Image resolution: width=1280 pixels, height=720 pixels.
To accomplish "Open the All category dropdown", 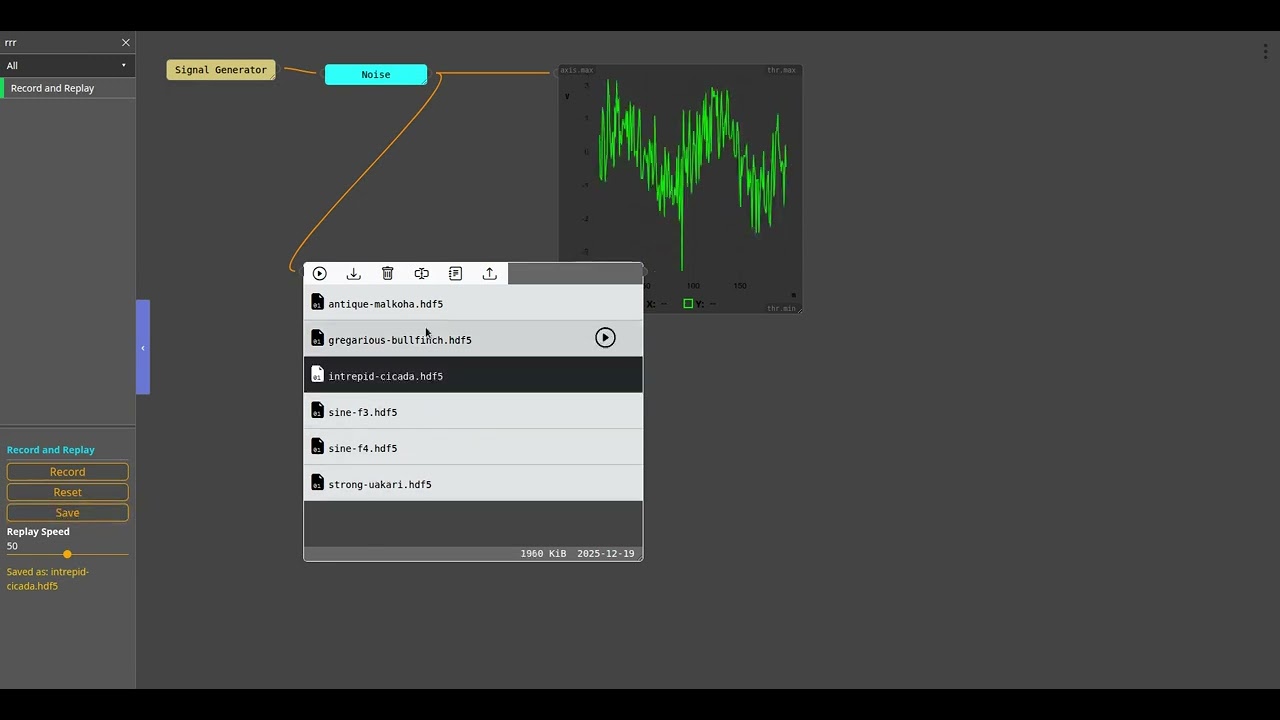I will pos(68,65).
